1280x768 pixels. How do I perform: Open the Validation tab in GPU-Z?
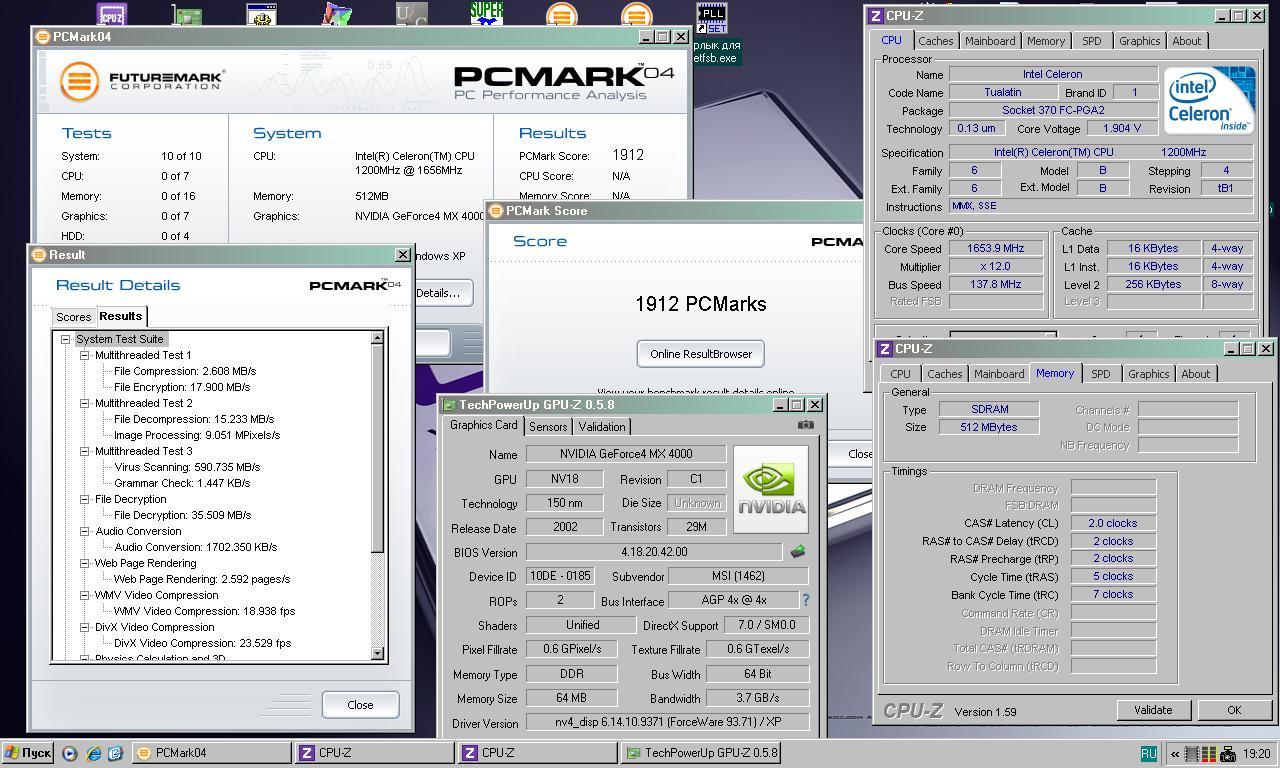602,427
